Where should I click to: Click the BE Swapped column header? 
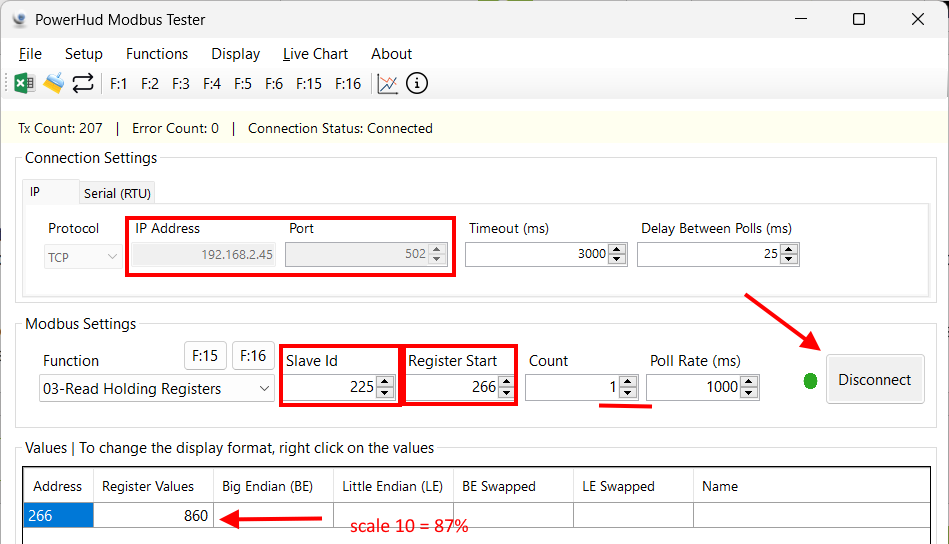click(x=513, y=486)
